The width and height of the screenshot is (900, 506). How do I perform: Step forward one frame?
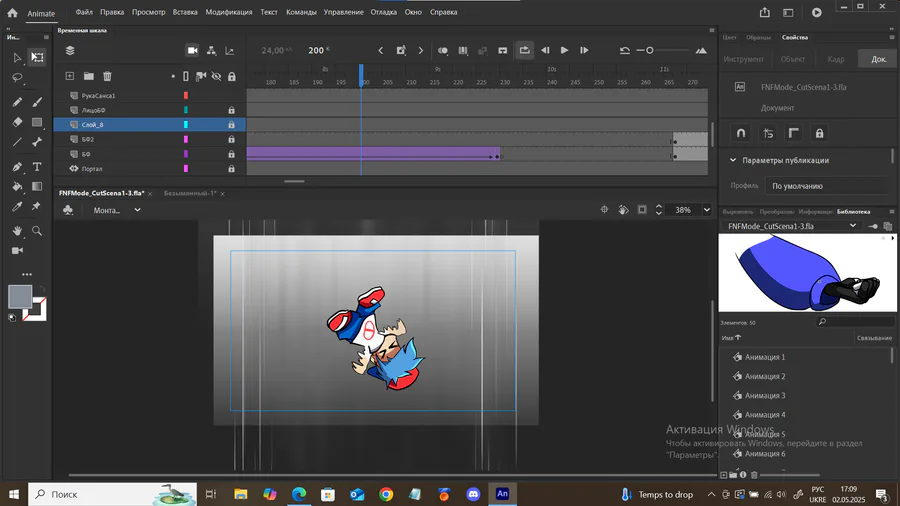click(x=584, y=50)
